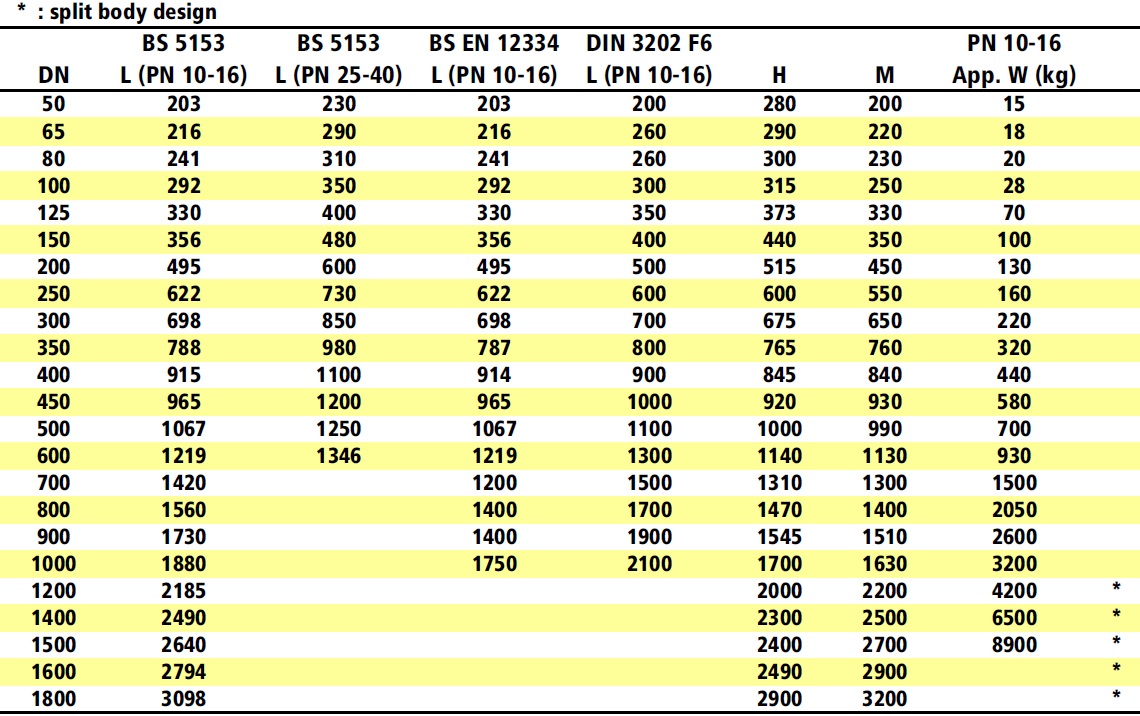Click the weight 580 in DN 450 row
The width and height of the screenshot is (1140, 716).
click(1014, 401)
